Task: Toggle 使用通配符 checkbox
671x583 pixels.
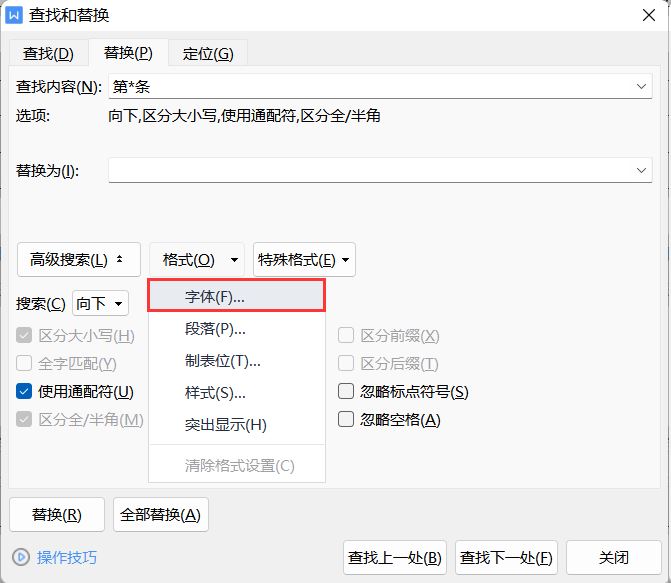Action: click(x=24, y=391)
